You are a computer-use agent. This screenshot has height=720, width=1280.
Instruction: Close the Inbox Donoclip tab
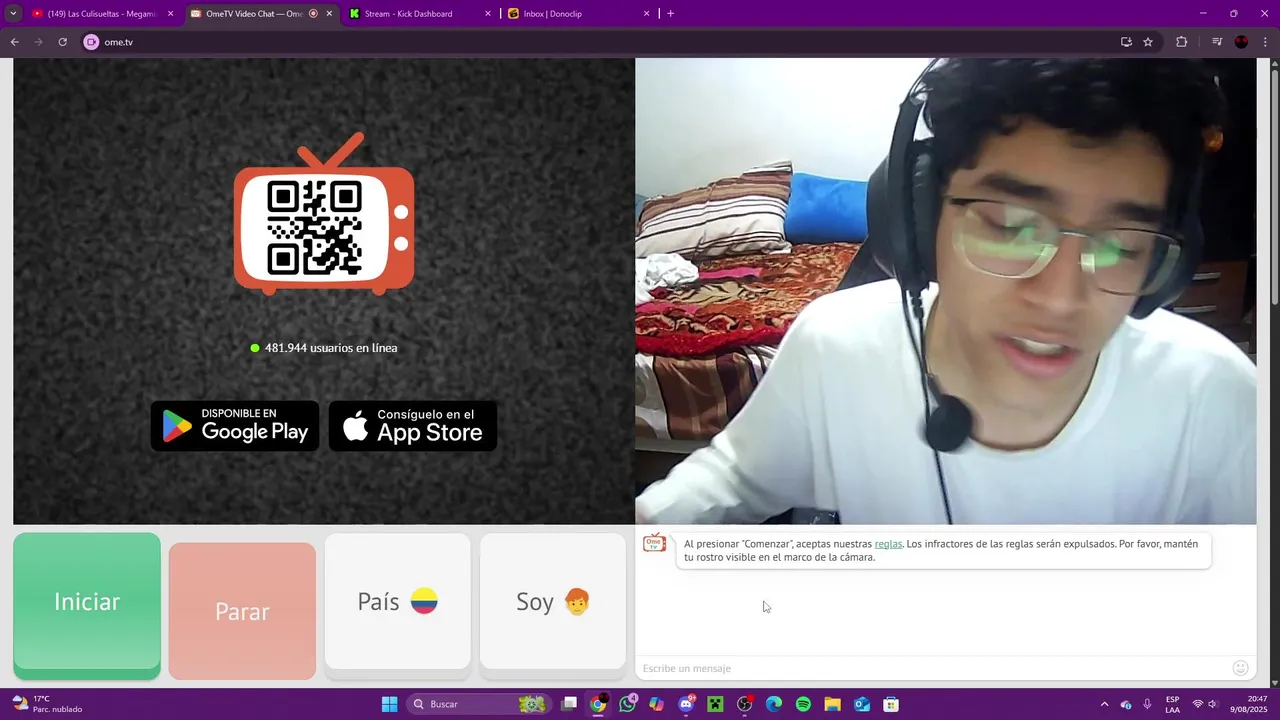point(646,14)
